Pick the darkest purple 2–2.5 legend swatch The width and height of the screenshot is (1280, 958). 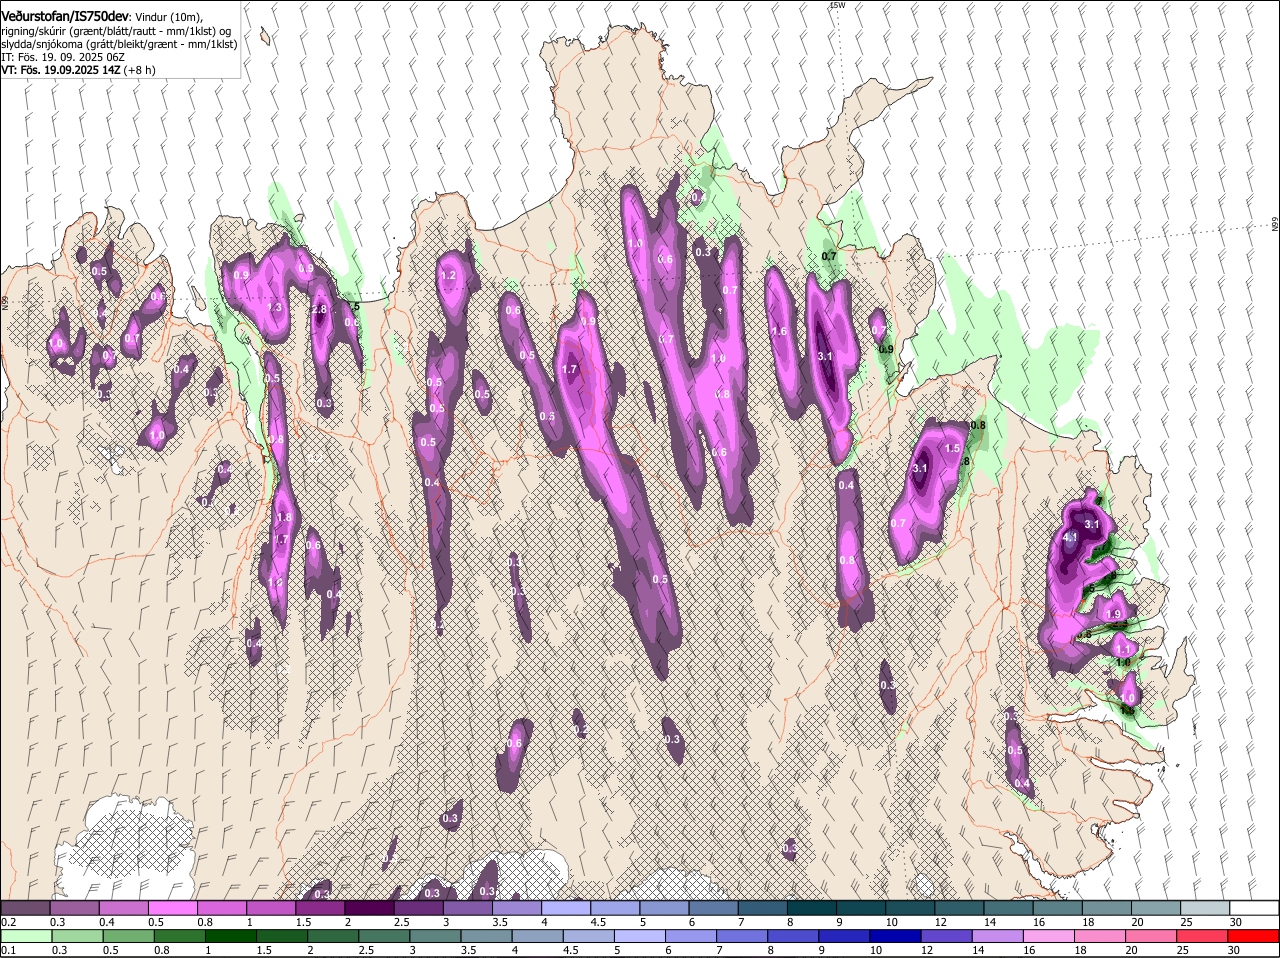click(x=370, y=908)
